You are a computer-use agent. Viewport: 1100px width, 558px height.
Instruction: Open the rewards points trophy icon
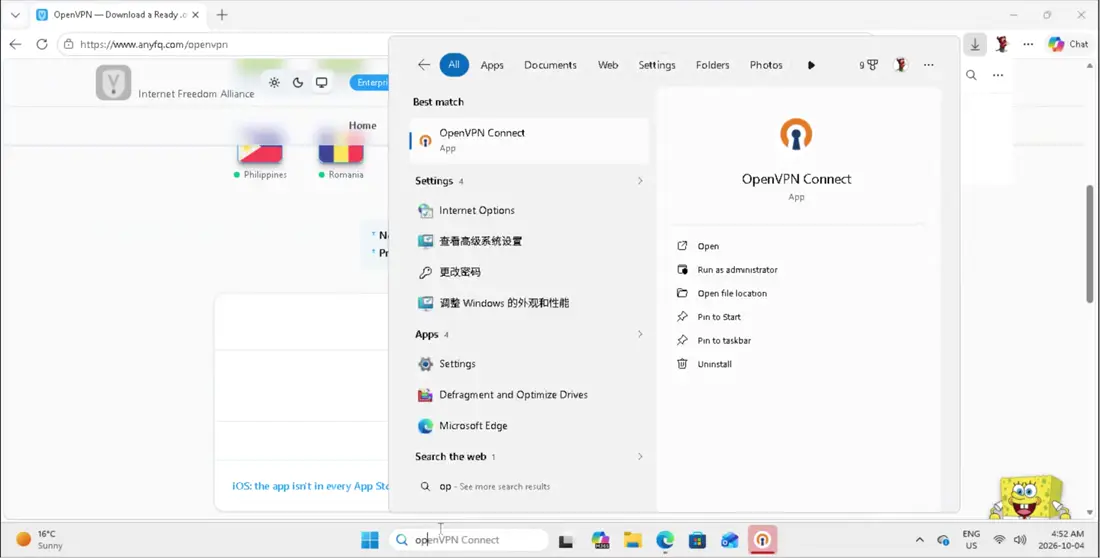click(x=868, y=65)
